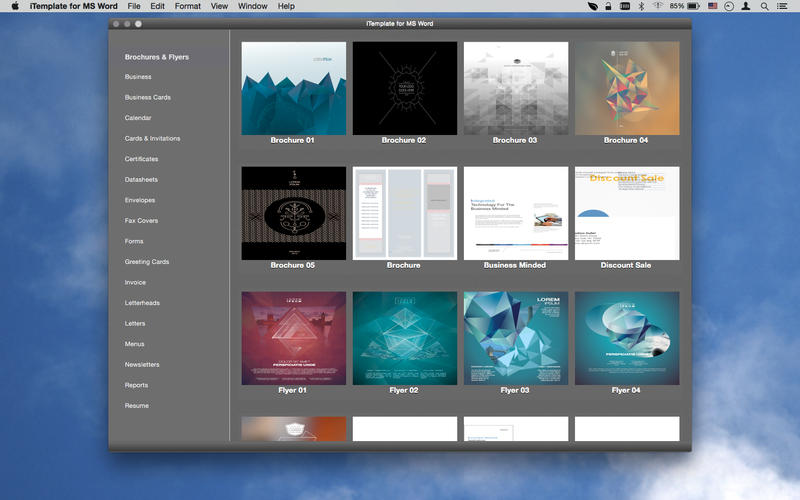800x500 pixels.
Task: Open the Spotlight search icon
Action: (764, 6)
